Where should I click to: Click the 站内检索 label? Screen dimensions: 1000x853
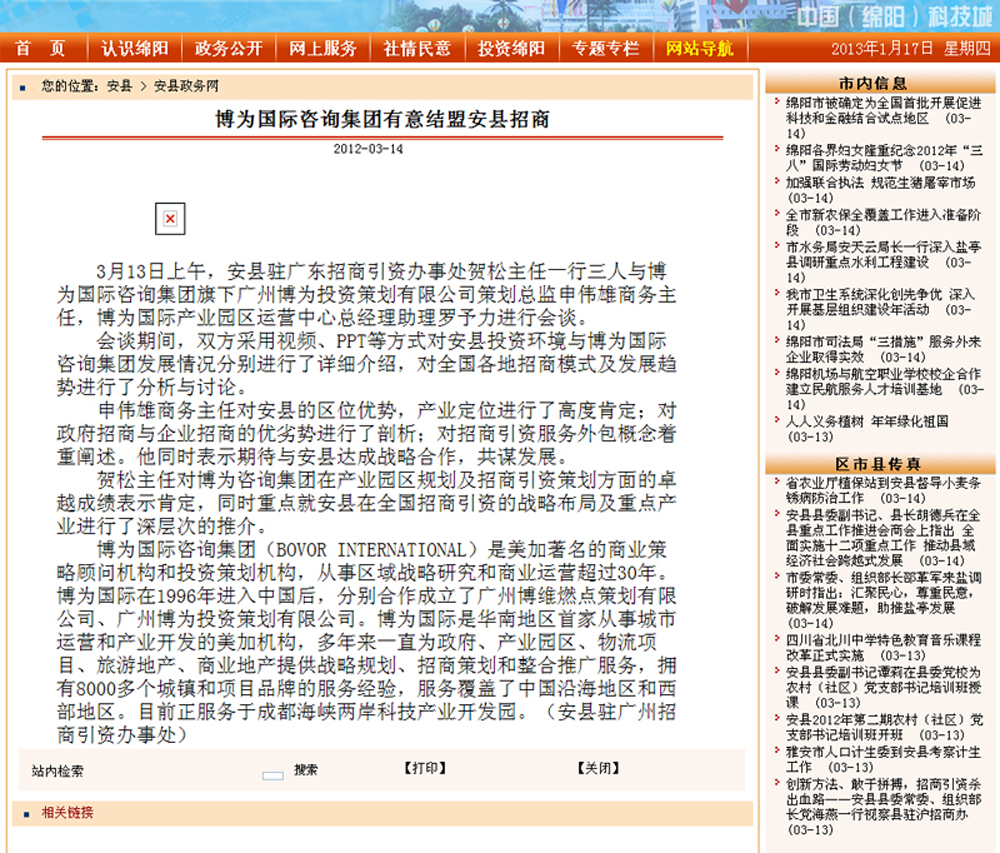click(x=57, y=771)
